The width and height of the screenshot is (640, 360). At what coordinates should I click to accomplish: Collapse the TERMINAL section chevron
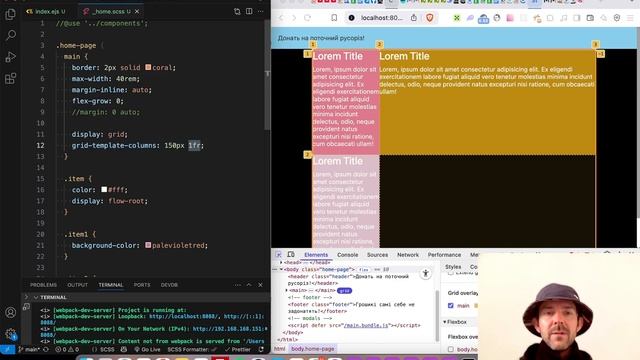click(x=36, y=297)
